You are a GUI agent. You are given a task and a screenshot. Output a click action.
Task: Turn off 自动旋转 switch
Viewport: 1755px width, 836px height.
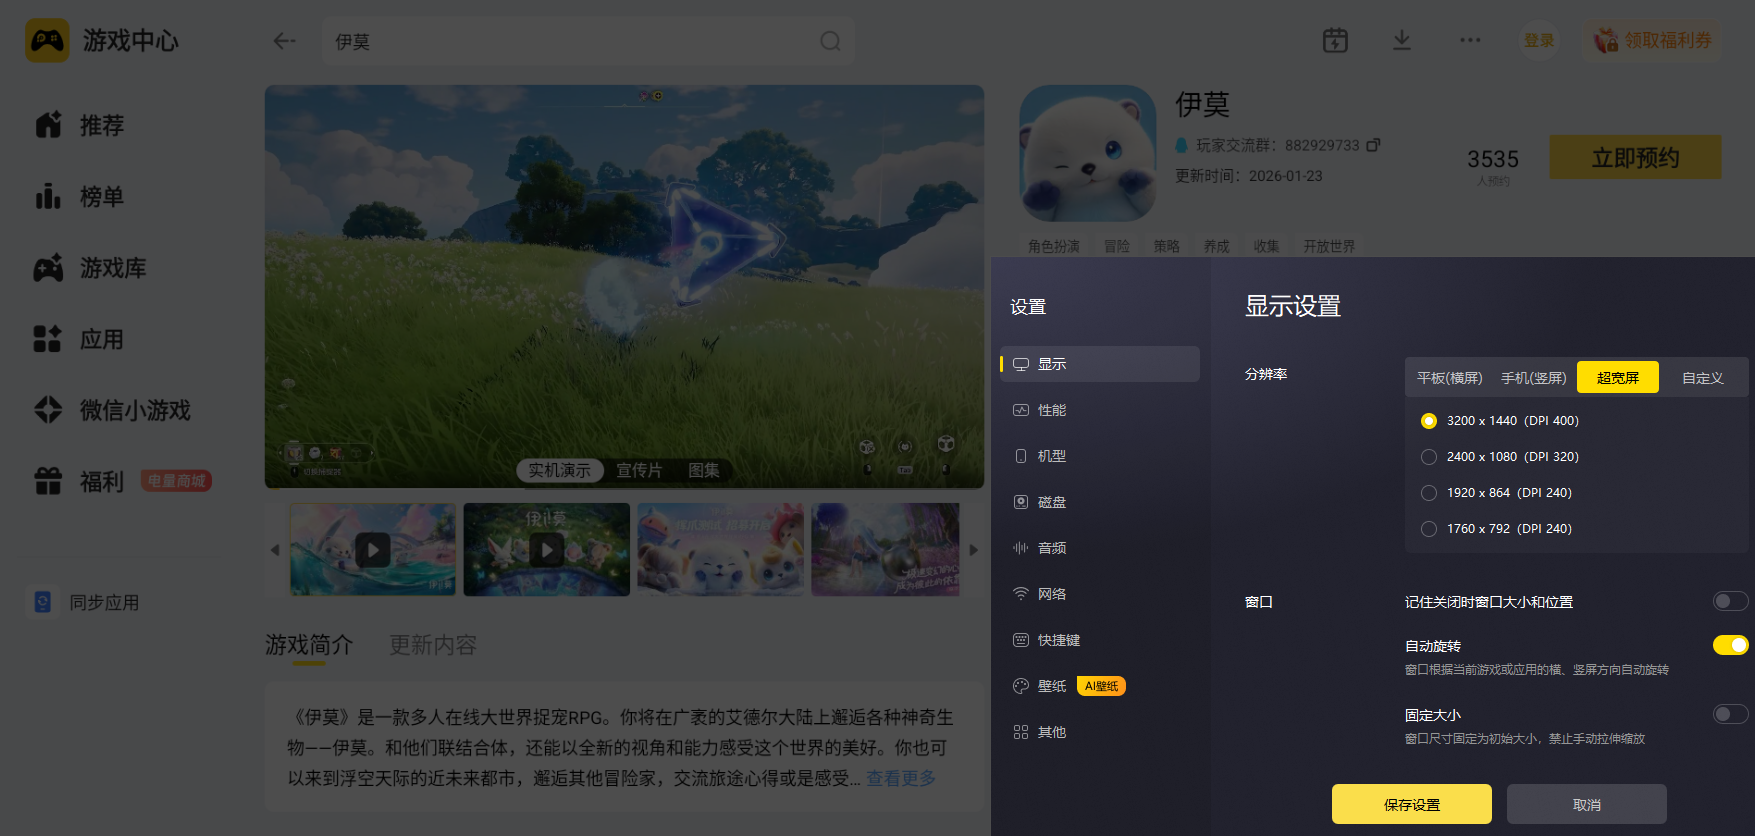[1730, 645]
